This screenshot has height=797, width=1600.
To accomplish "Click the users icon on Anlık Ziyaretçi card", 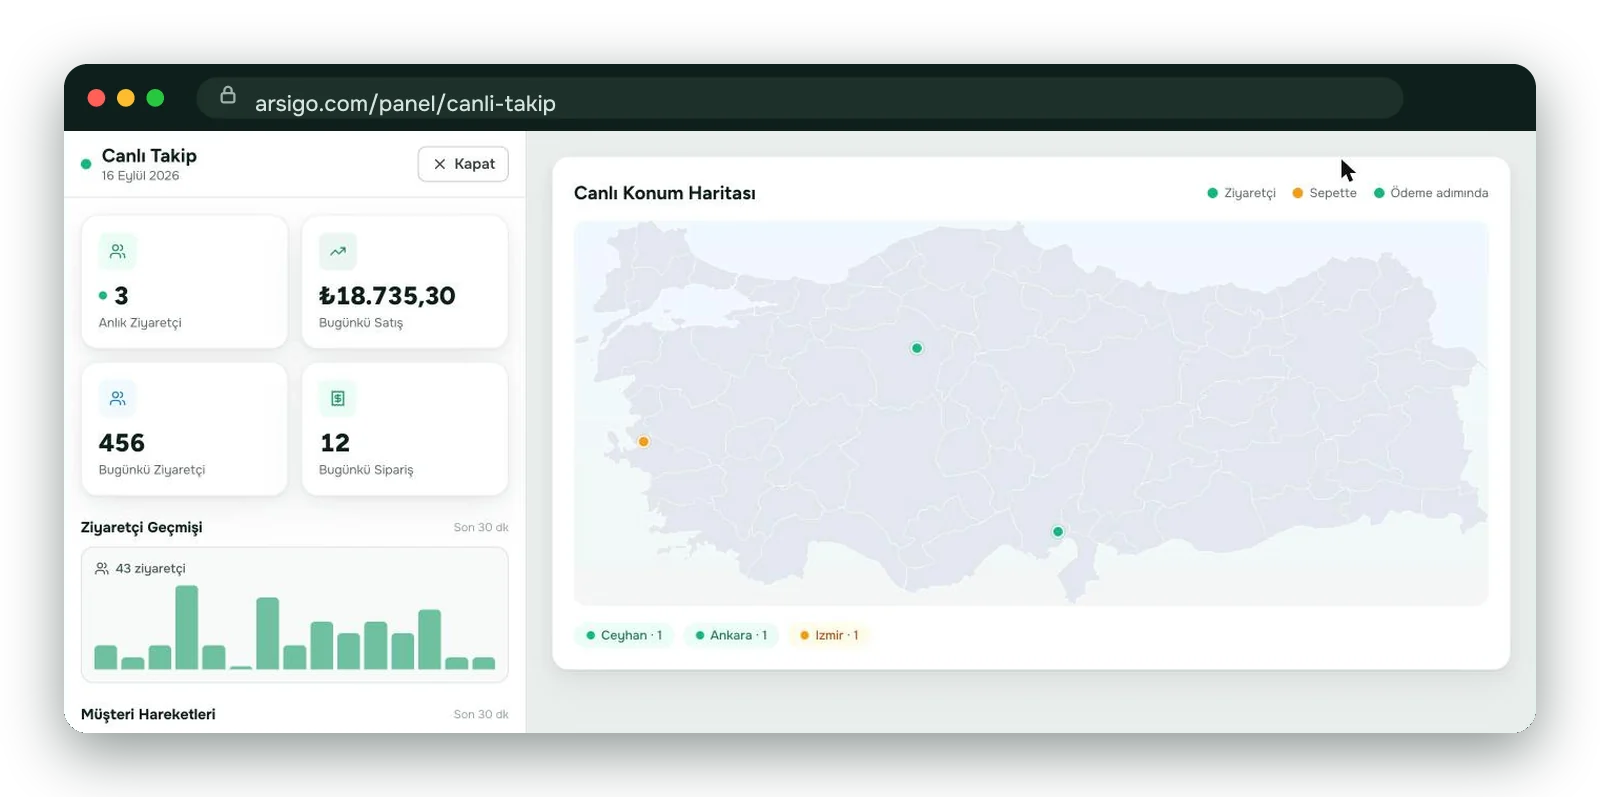I will tap(118, 251).
